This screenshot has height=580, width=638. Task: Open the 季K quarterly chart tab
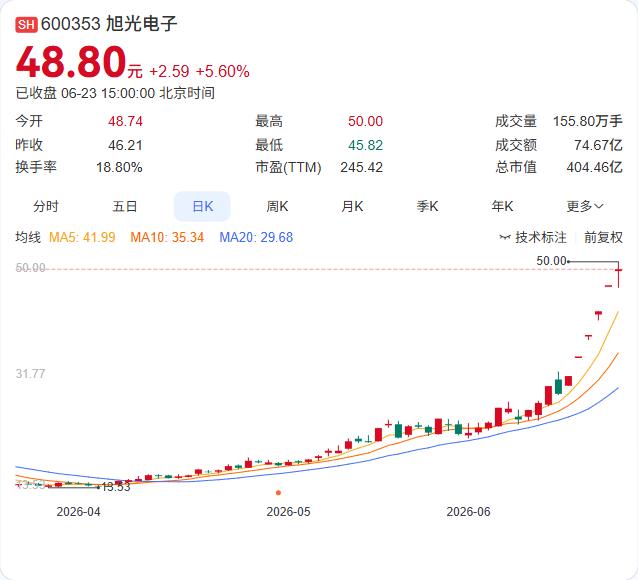427,206
